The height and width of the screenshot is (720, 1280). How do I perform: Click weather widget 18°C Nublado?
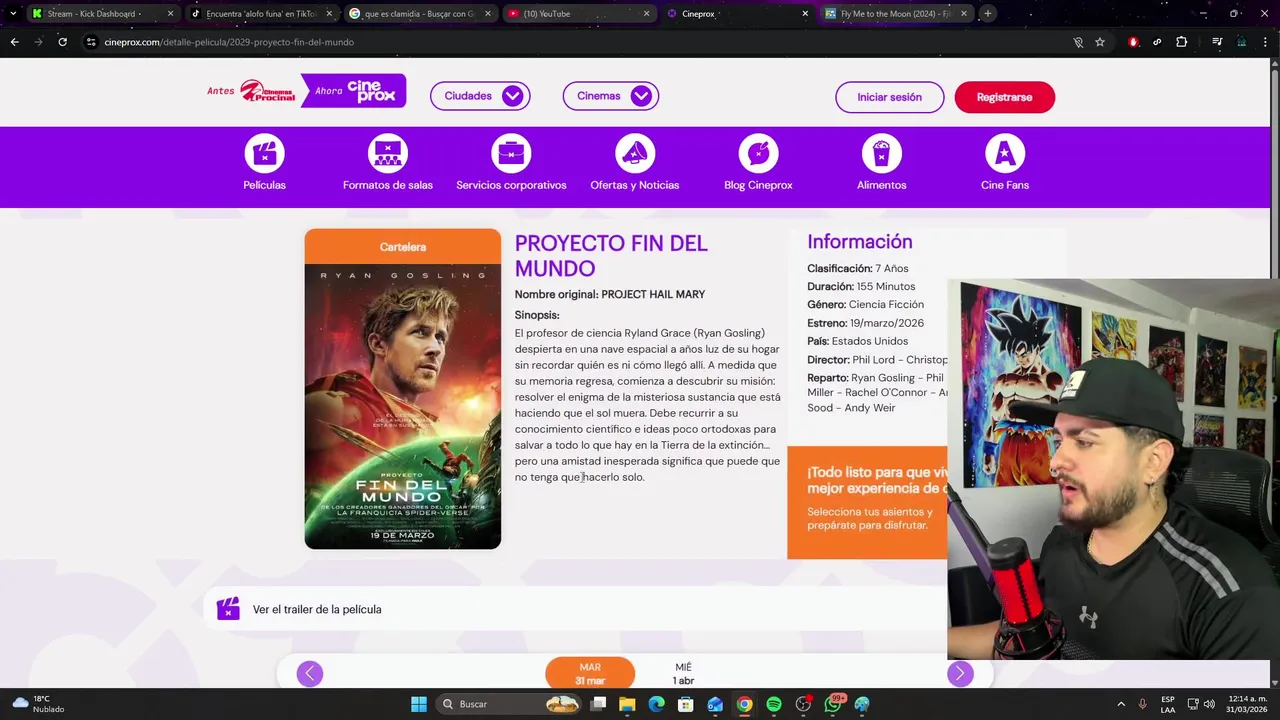click(37, 704)
